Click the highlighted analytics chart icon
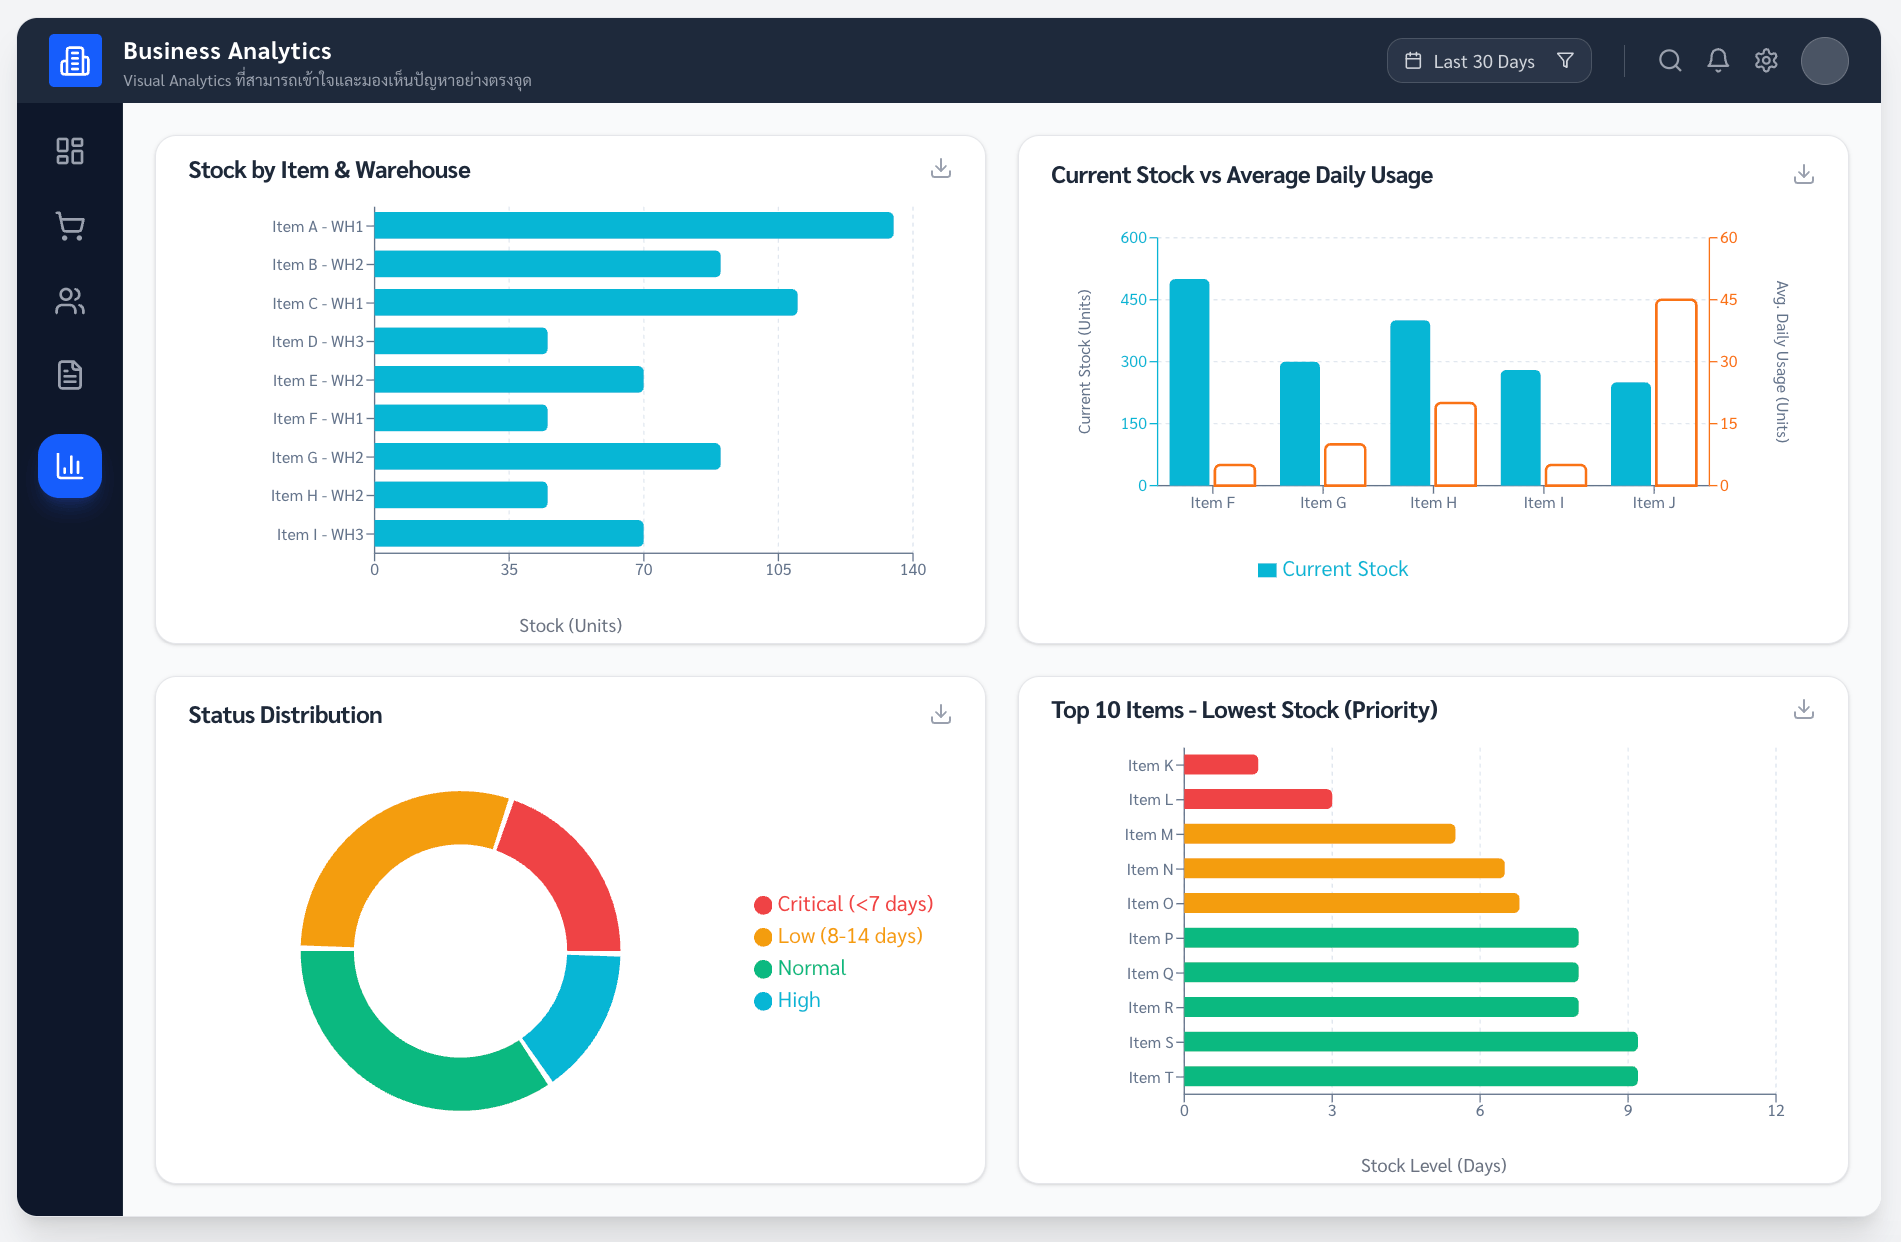The height and width of the screenshot is (1242, 1901). click(69, 465)
